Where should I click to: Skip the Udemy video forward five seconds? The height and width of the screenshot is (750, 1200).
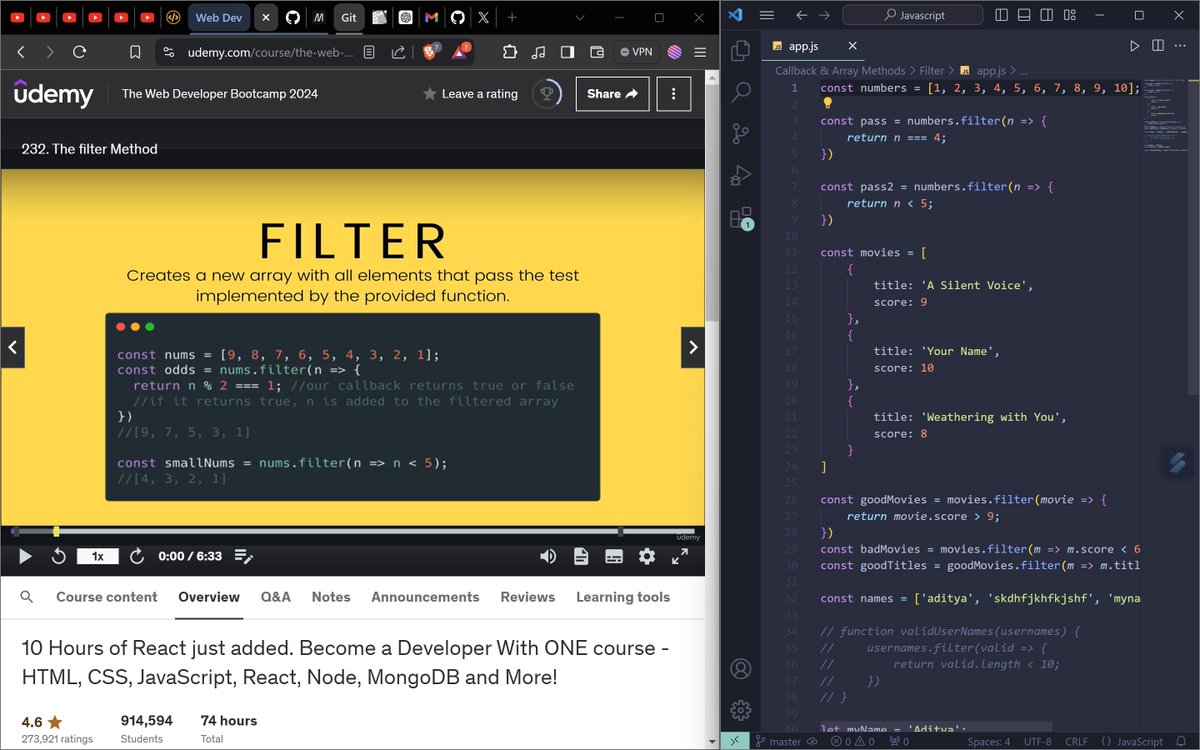[137, 556]
